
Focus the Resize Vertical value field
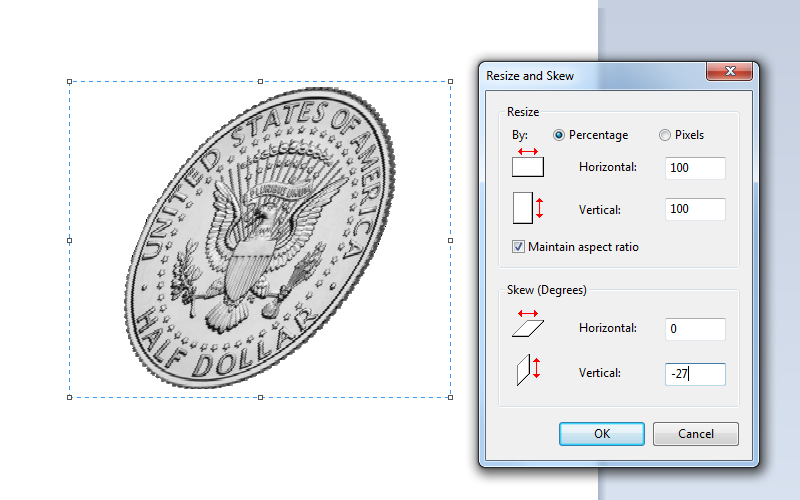pos(695,210)
